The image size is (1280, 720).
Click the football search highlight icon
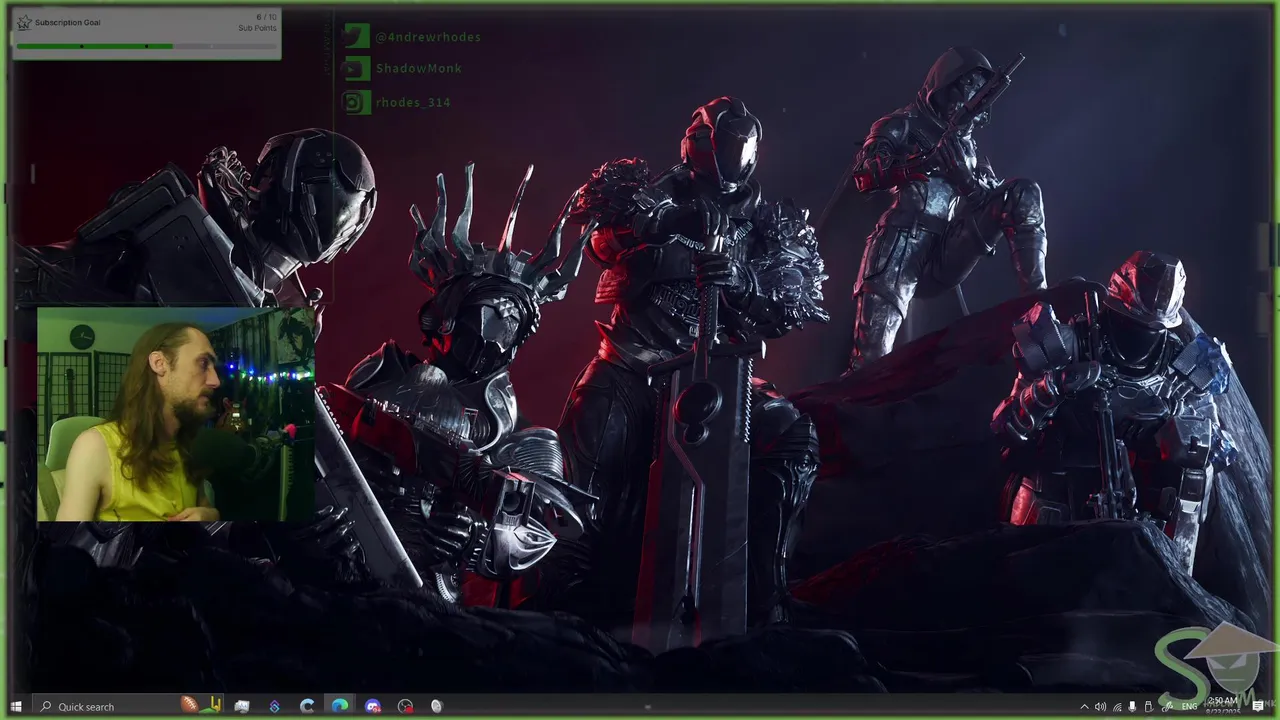tap(200, 705)
